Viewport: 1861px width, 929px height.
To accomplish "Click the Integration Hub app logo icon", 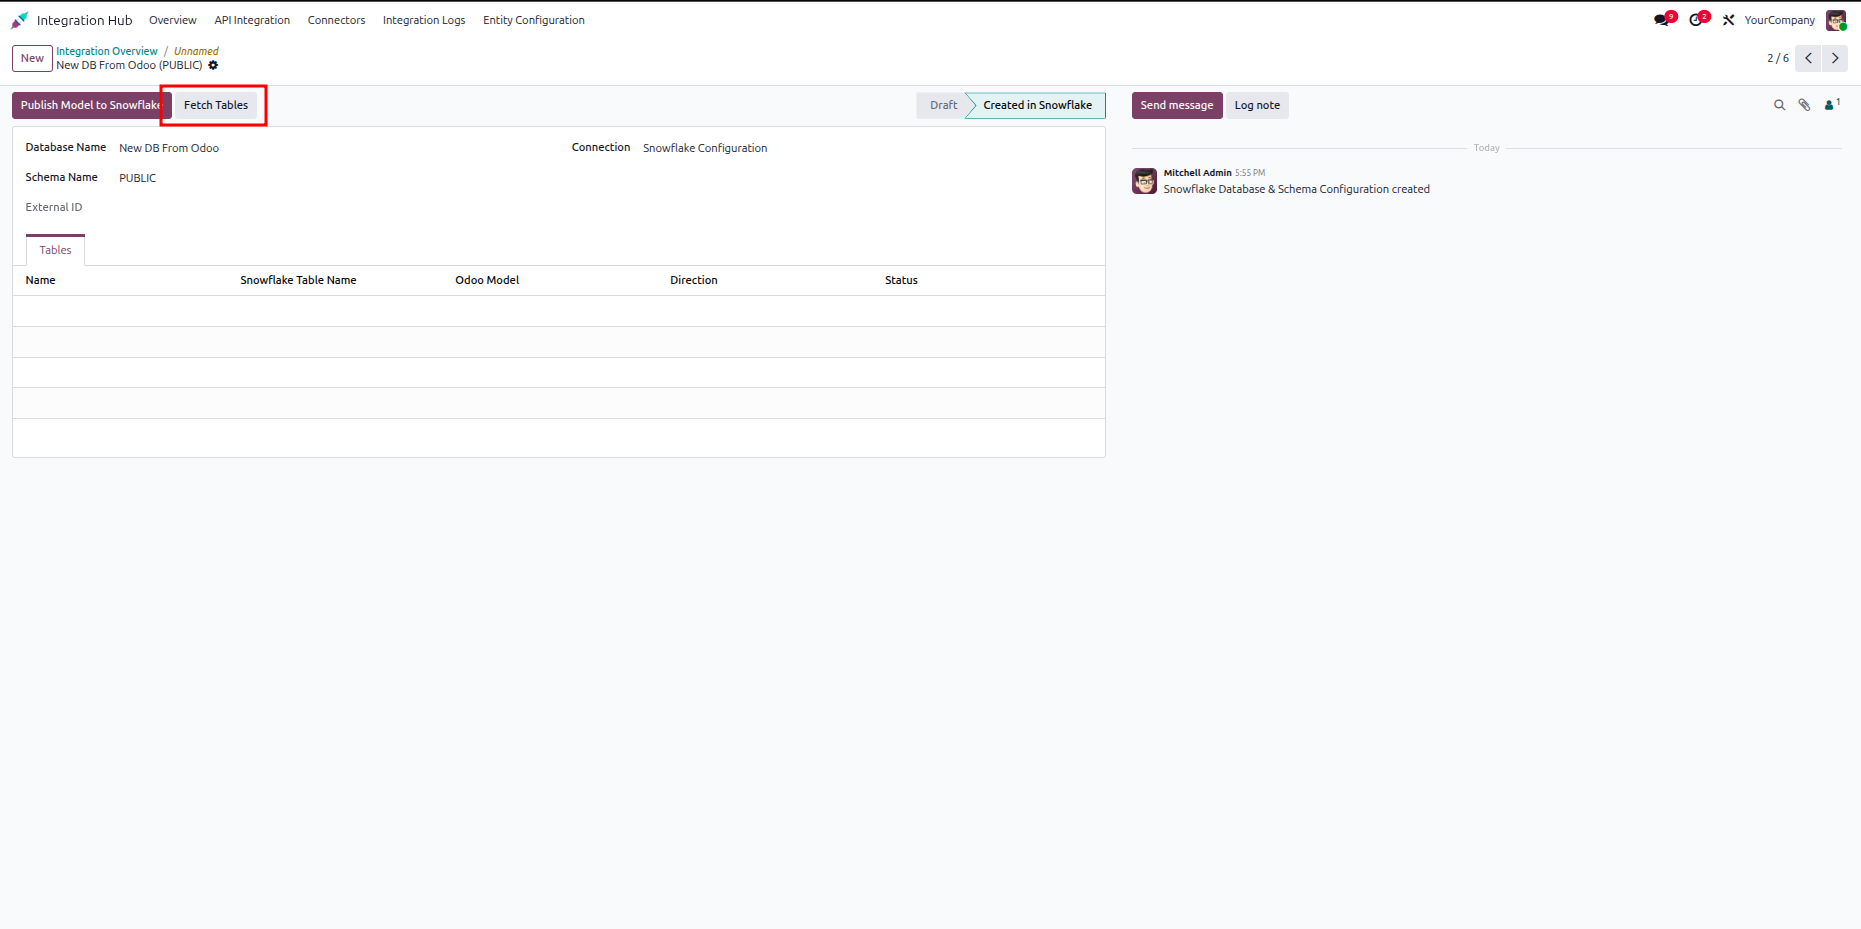I will tap(20, 20).
